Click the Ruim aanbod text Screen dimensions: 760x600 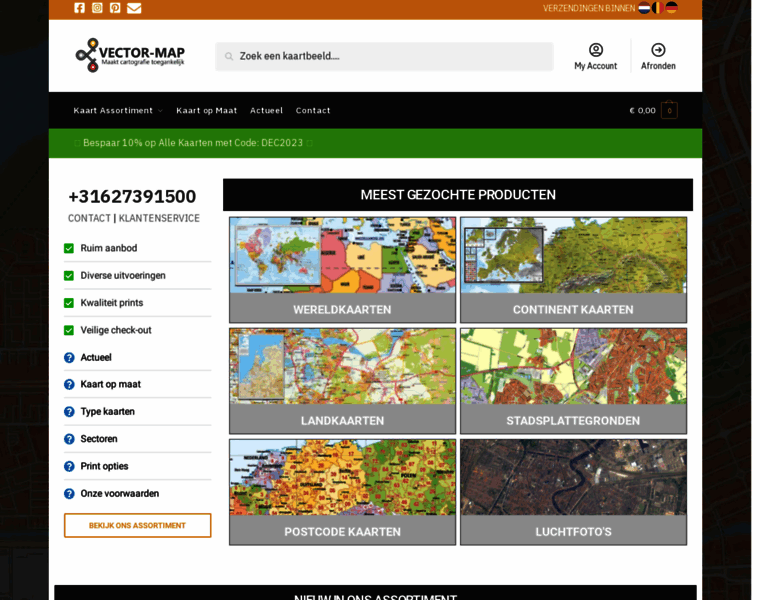tap(109, 248)
